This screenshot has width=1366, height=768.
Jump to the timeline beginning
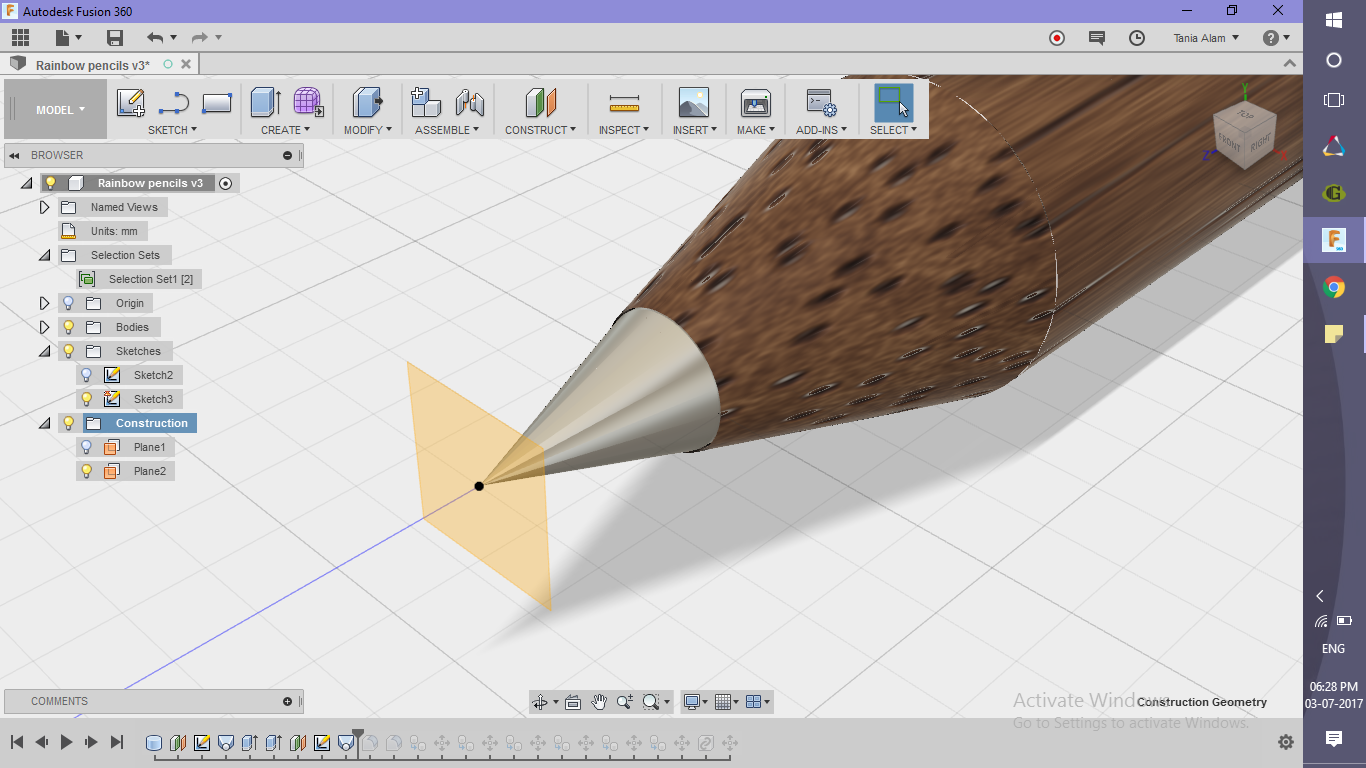point(17,742)
